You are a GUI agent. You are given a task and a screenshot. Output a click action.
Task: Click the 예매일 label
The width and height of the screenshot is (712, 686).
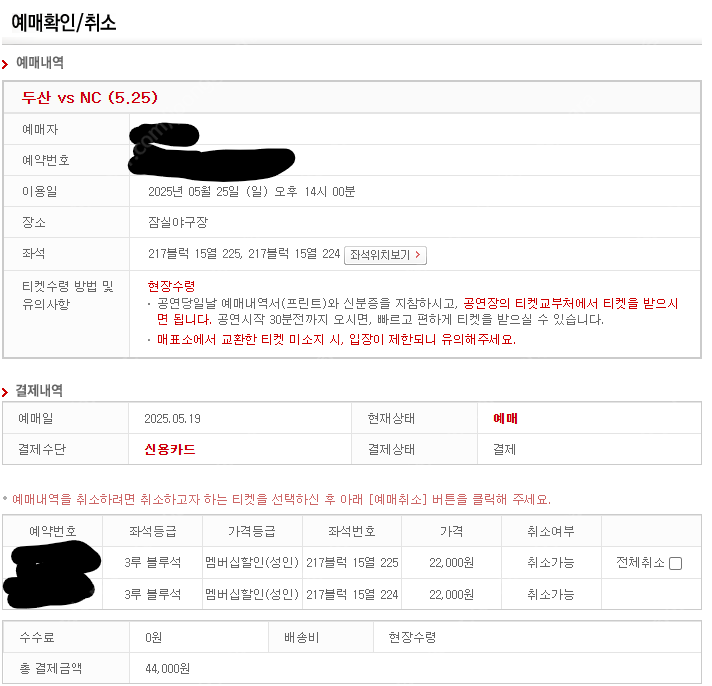pos(35,419)
